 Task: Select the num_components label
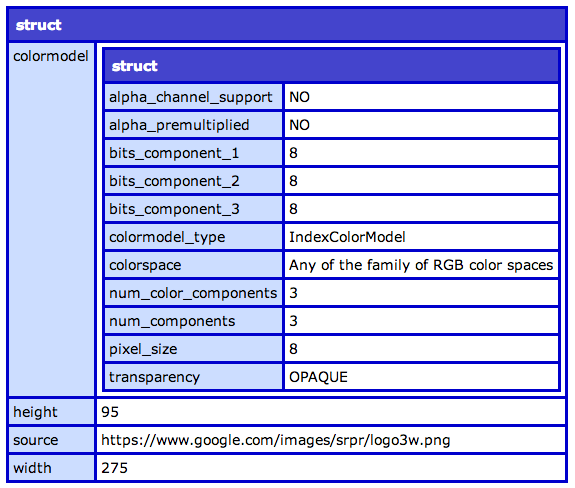coord(172,321)
